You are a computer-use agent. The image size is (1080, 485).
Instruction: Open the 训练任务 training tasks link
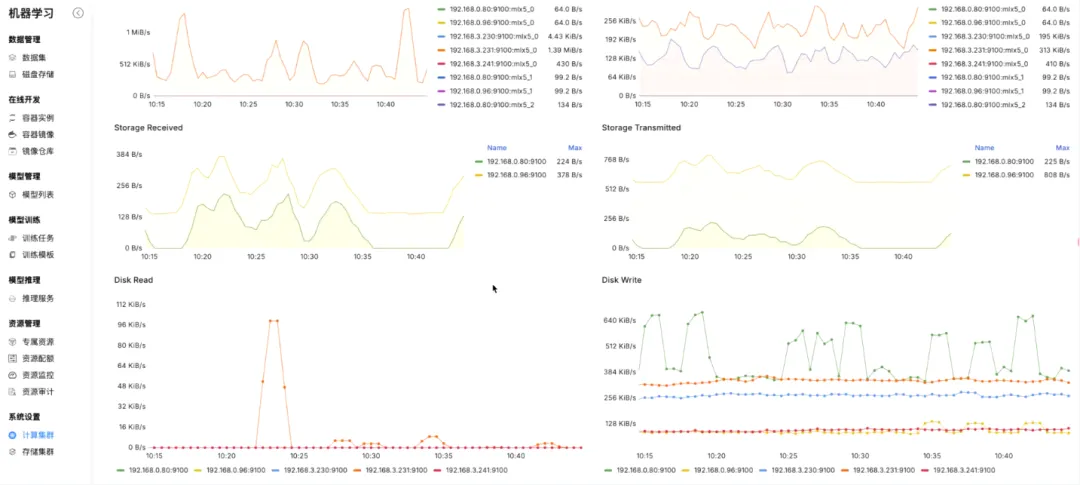[x=38, y=238]
